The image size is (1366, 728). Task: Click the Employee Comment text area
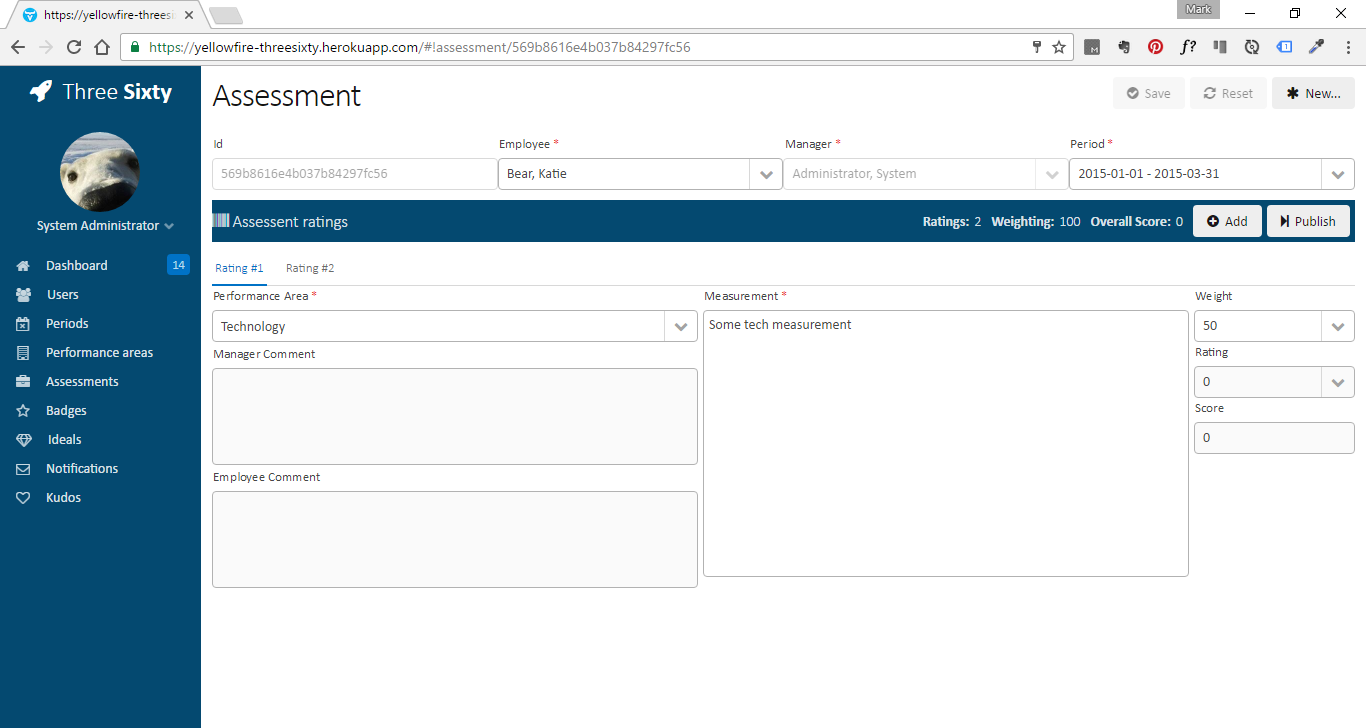pyautogui.click(x=455, y=539)
